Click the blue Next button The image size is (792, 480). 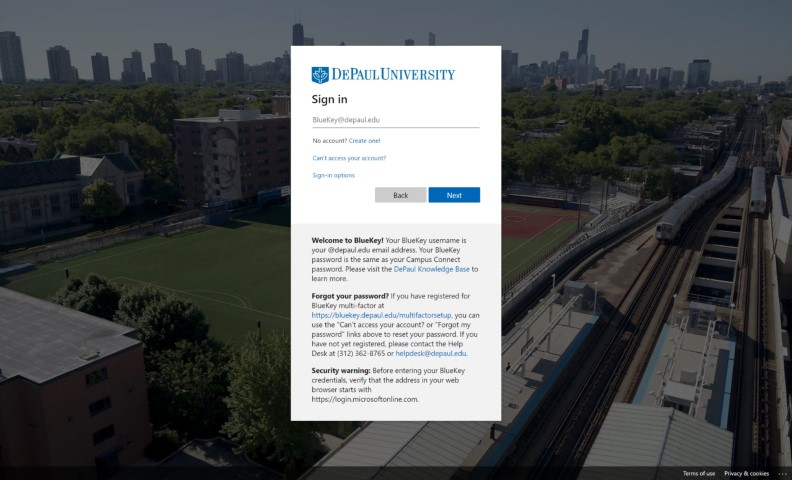[x=454, y=195]
